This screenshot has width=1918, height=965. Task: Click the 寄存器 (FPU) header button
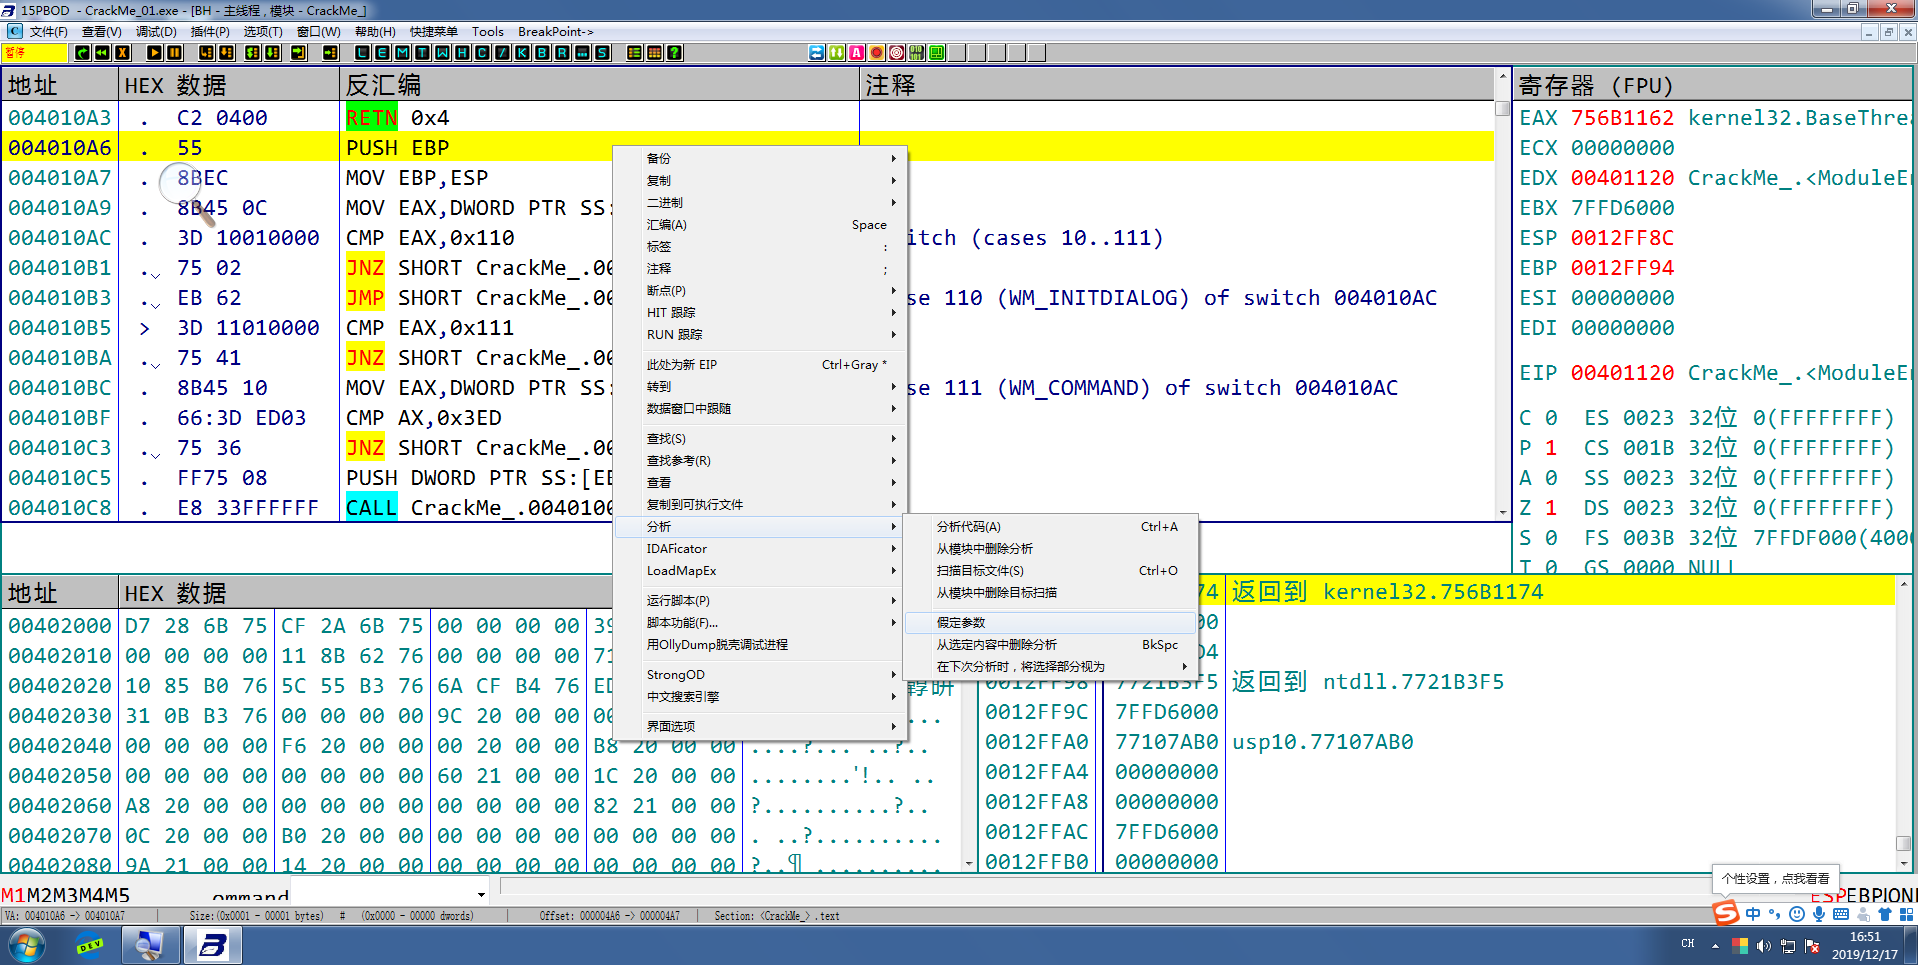(x=1713, y=86)
